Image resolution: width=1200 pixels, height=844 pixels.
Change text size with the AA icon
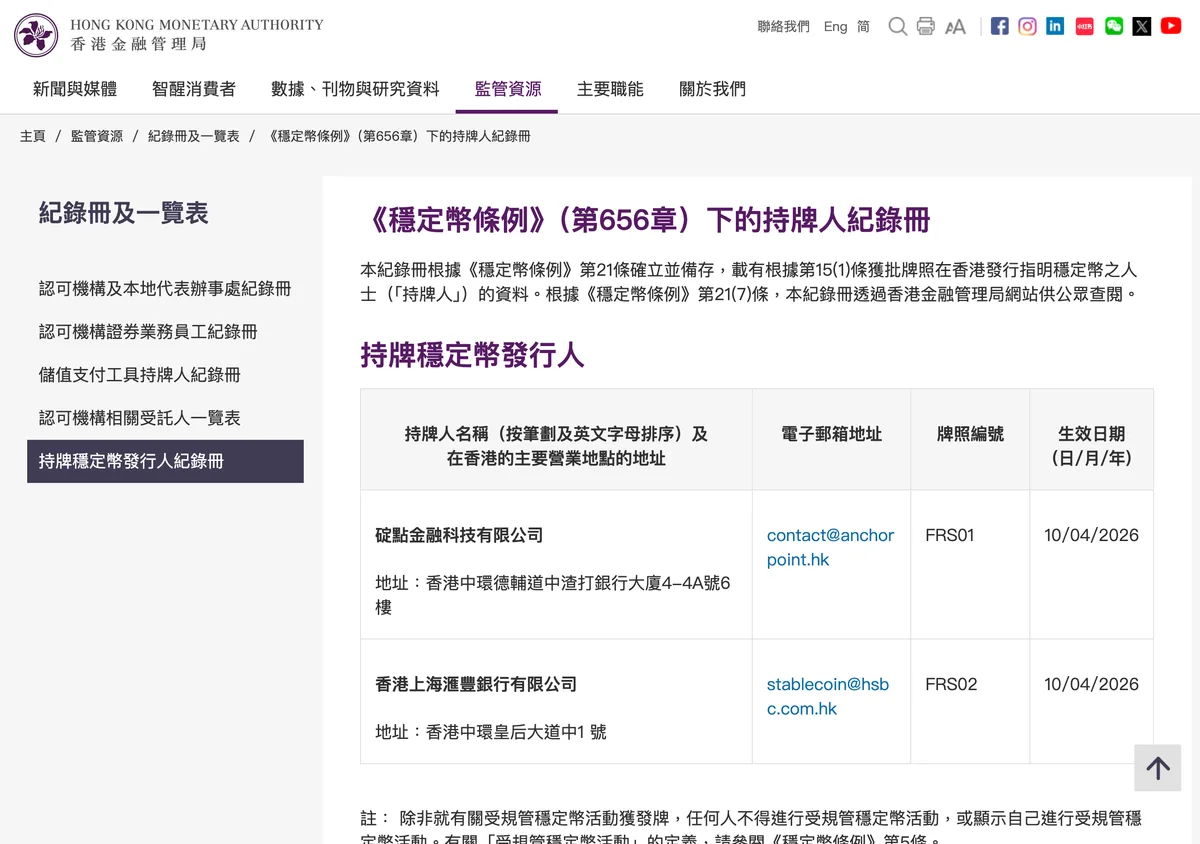(955, 27)
